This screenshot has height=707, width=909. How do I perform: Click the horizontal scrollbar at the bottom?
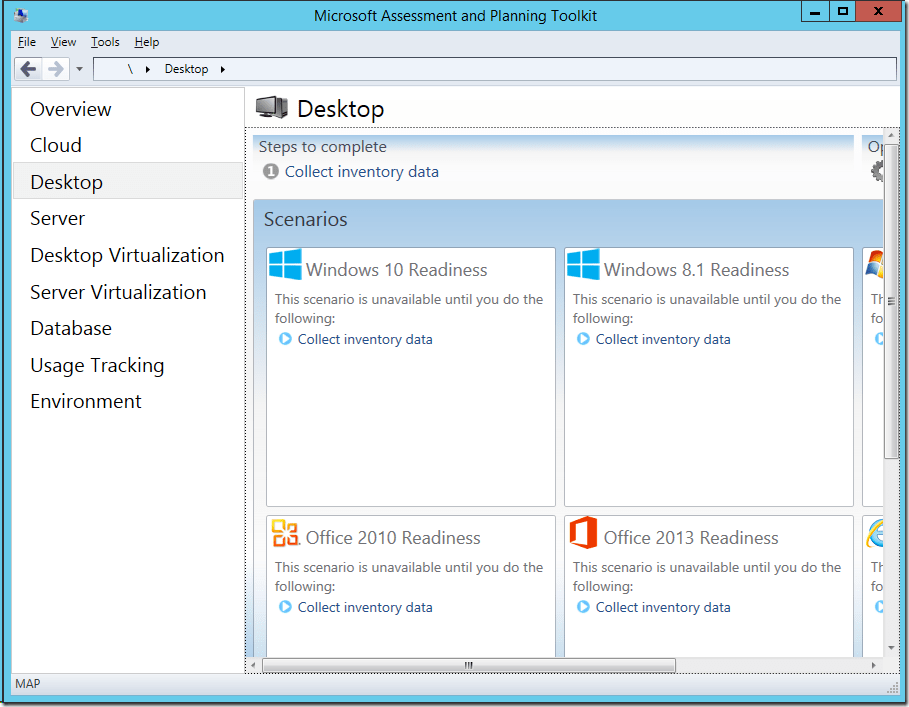(x=467, y=664)
